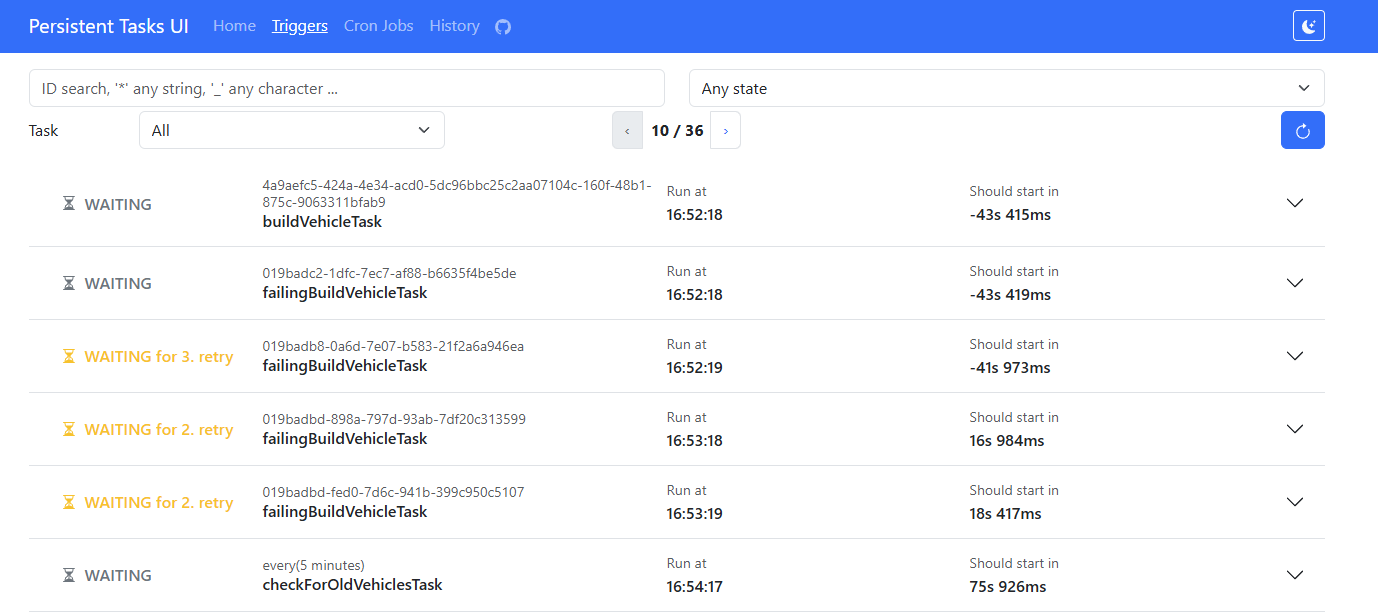The image size is (1378, 612).
Task: Expand the trigger row running at 16:52:19
Action: click(1294, 356)
